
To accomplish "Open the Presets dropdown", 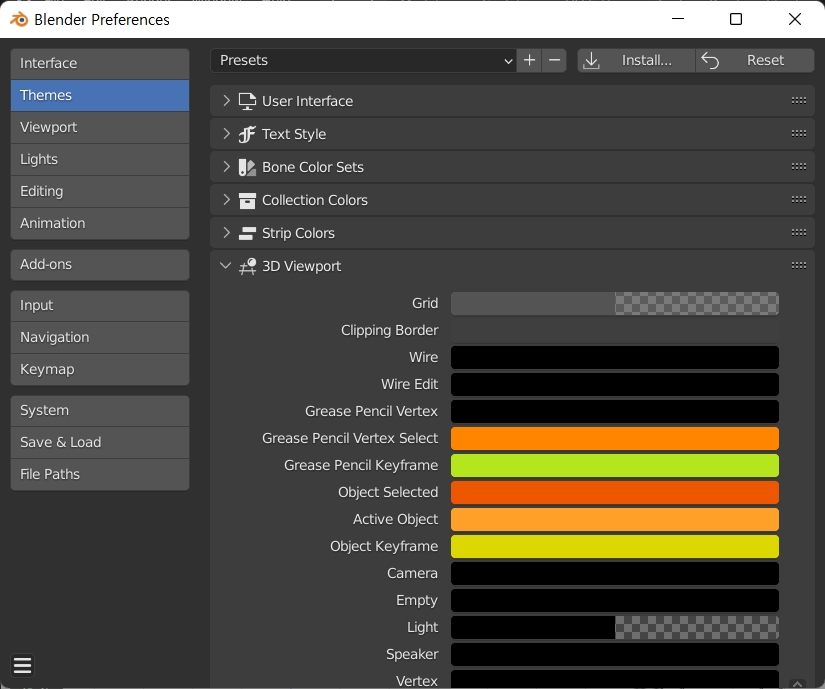I will [x=363, y=60].
